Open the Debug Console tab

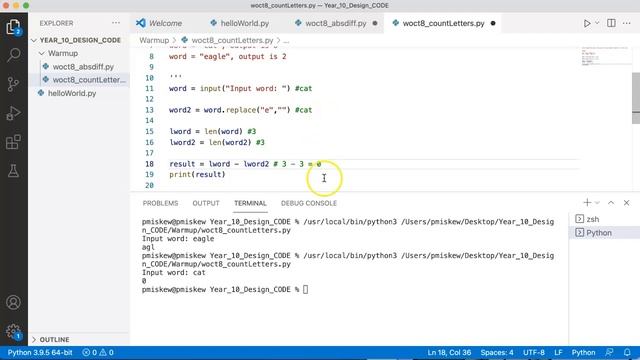309,203
